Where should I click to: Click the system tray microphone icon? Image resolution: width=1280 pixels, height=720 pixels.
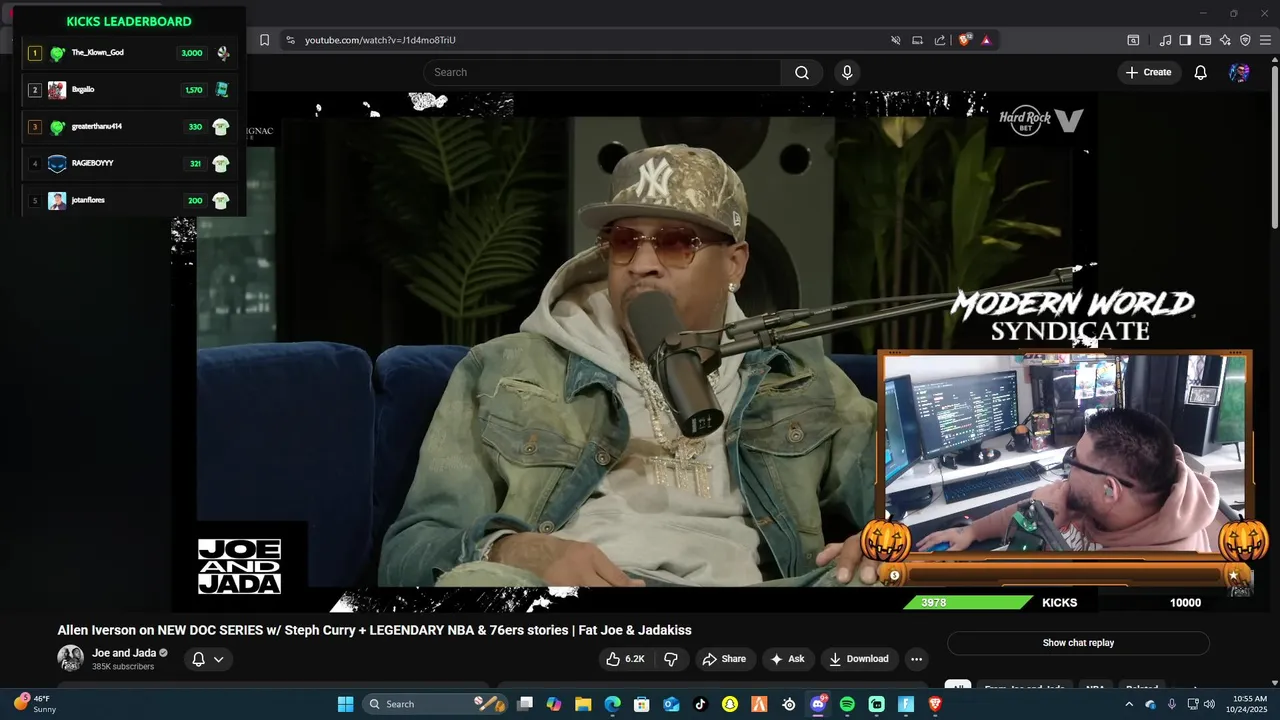click(1172, 704)
